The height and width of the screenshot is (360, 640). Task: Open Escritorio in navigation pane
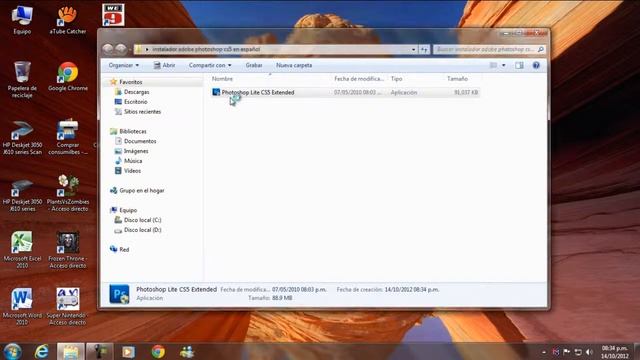[136, 102]
